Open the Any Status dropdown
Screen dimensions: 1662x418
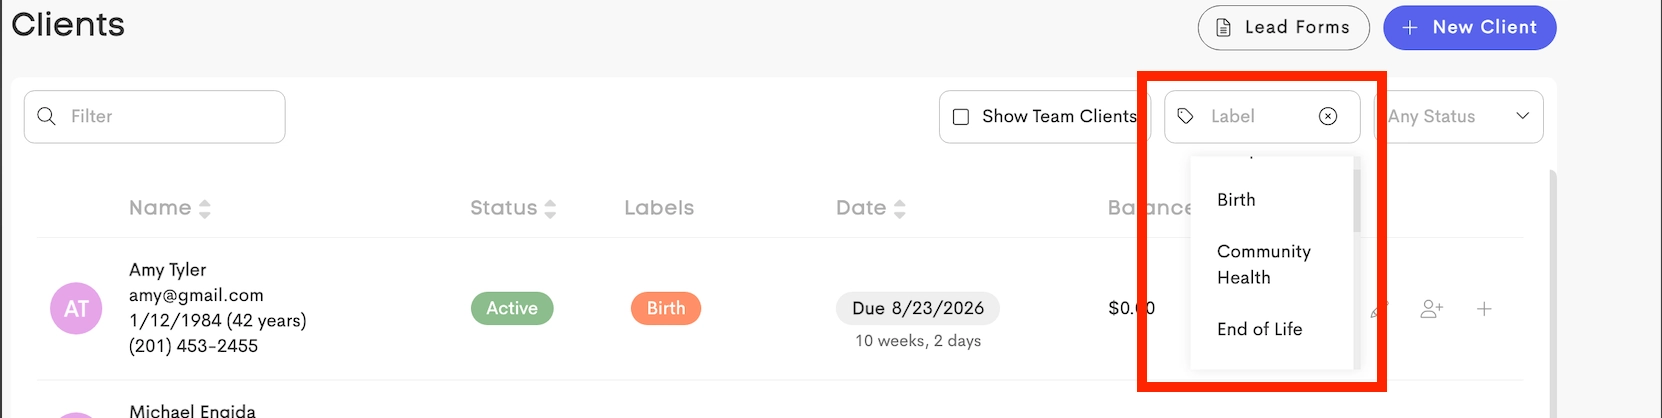pyautogui.click(x=1459, y=117)
